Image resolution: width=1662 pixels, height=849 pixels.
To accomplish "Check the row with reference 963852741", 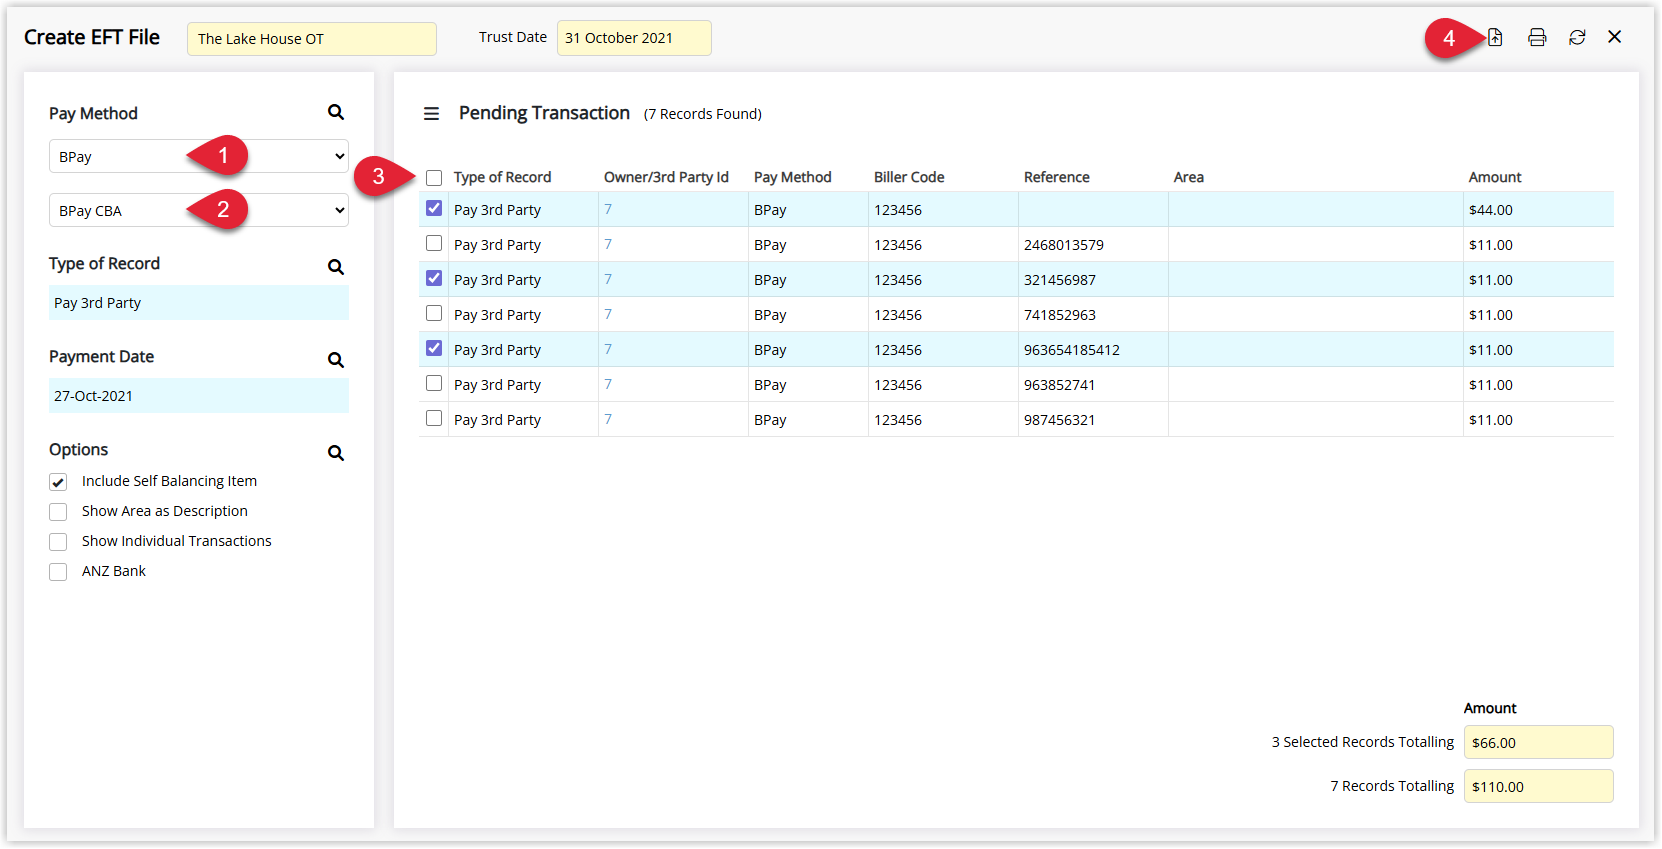I will 434,383.
